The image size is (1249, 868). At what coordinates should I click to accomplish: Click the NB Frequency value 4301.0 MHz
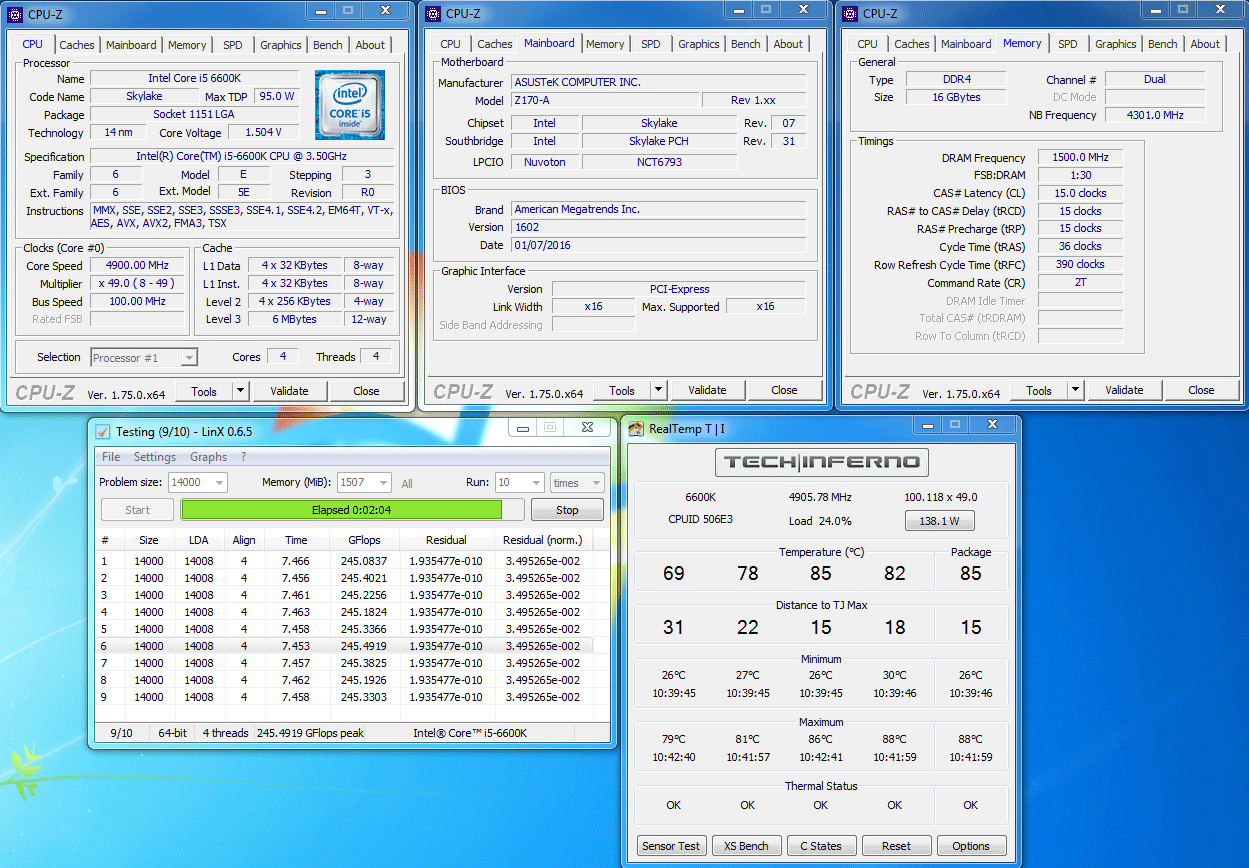tap(1155, 115)
